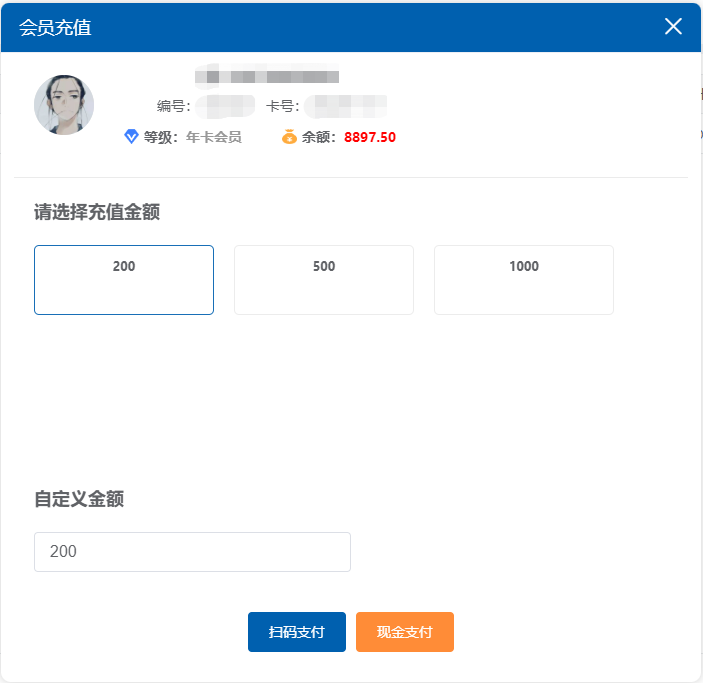Click the 请选择充值金额 heading
The width and height of the screenshot is (703, 683).
point(97,212)
